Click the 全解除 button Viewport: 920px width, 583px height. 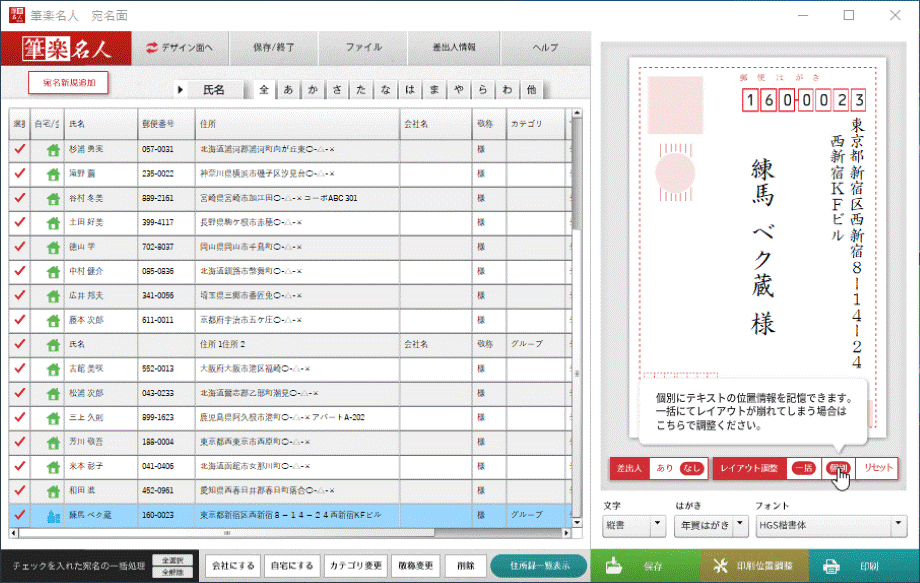pyautogui.click(x=172, y=572)
